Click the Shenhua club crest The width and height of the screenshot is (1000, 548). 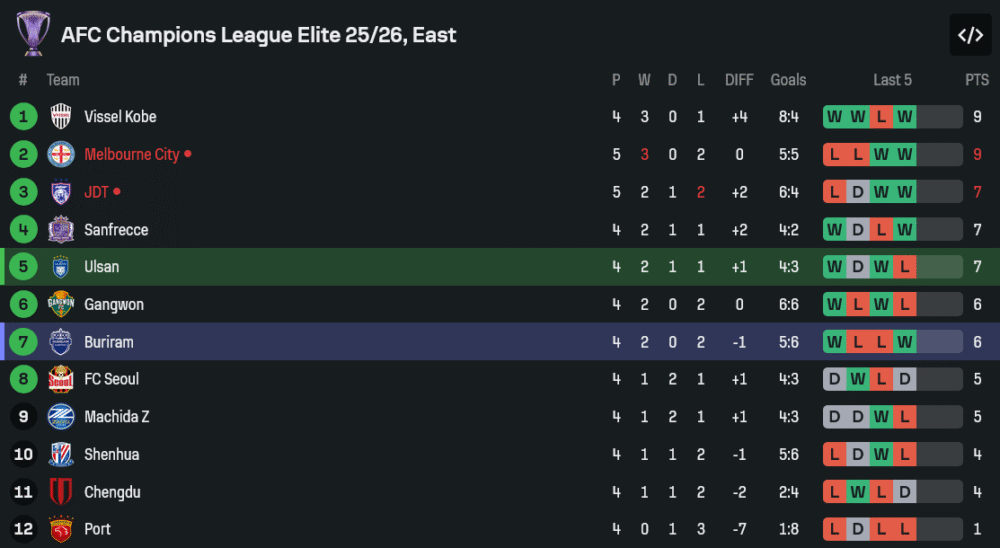click(x=61, y=454)
